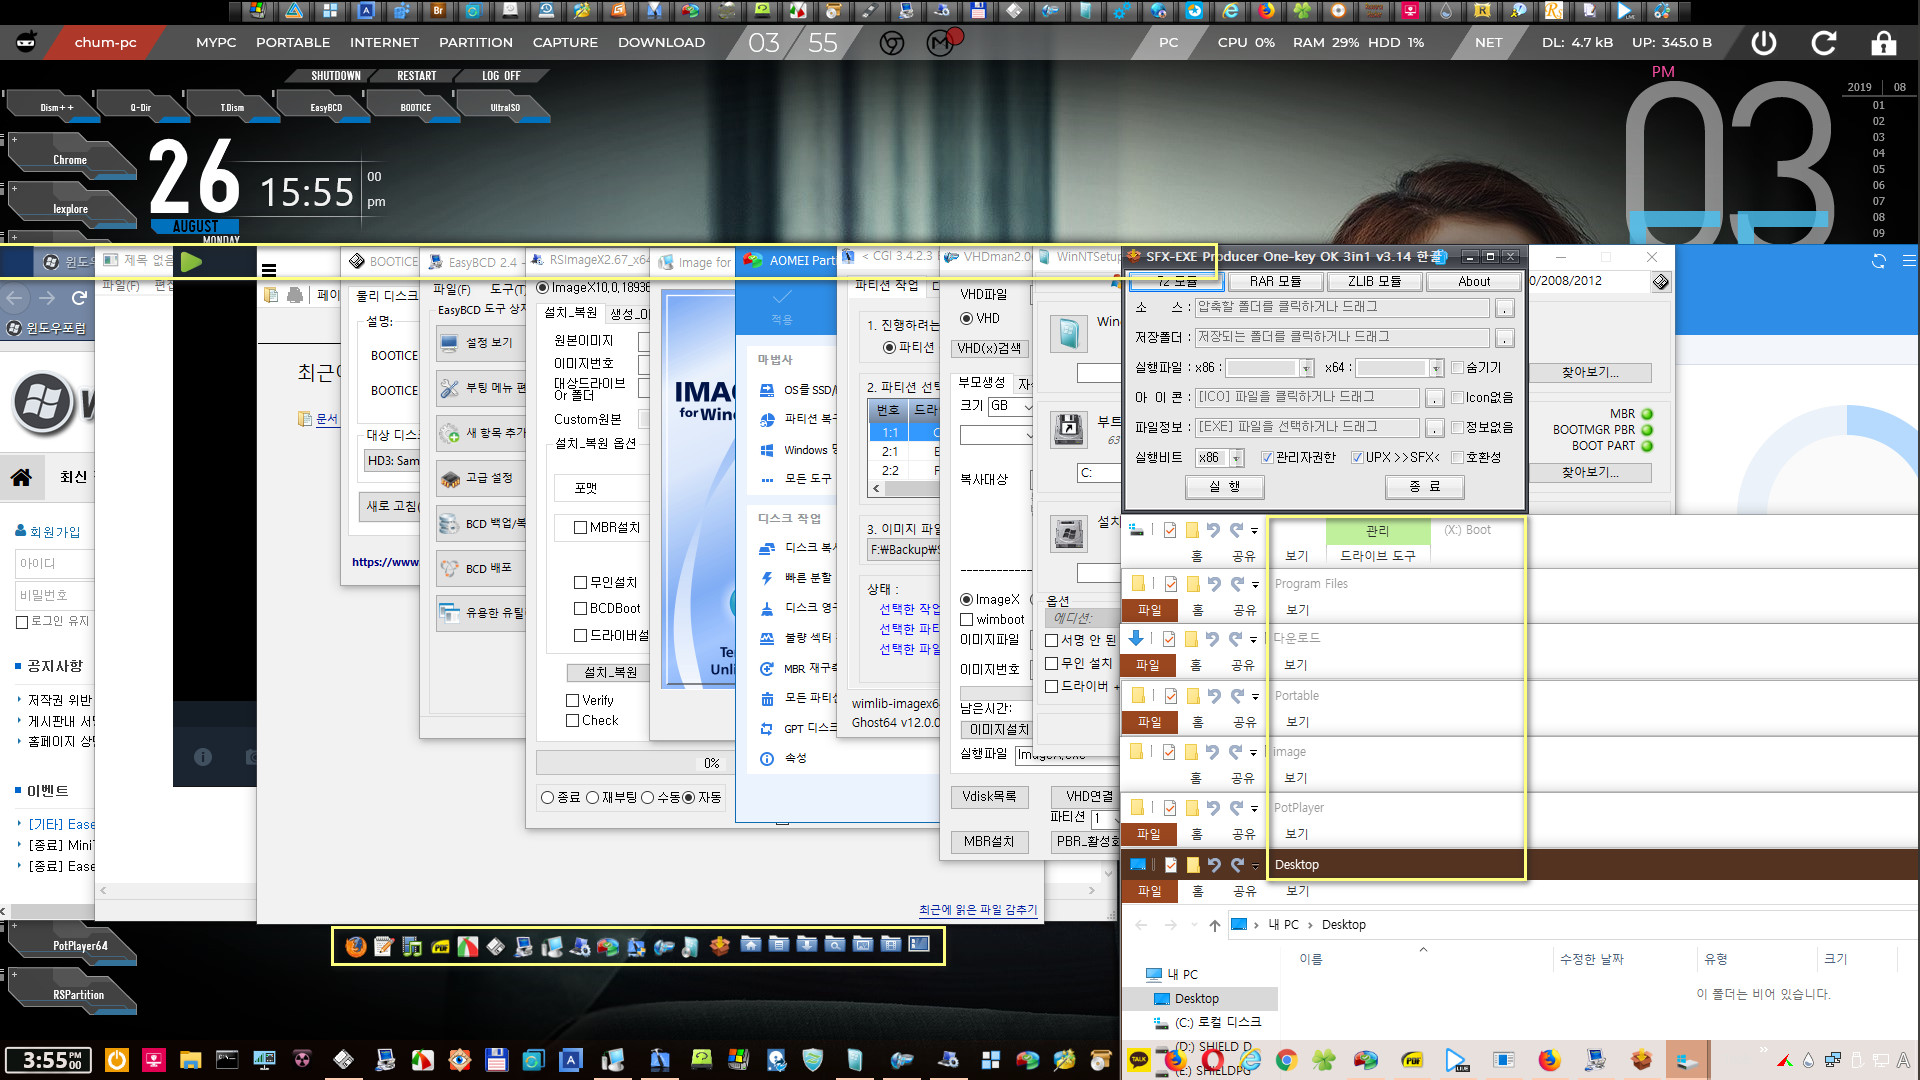Click Vdisk목록 button in VHDman
This screenshot has height=1080, width=1920.
coord(989,797)
